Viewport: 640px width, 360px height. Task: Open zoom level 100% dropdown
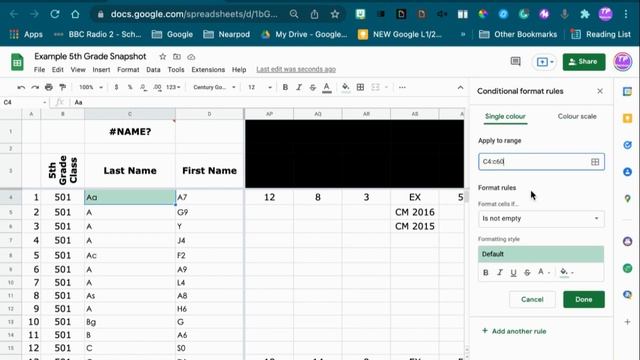pyautogui.click(x=91, y=87)
